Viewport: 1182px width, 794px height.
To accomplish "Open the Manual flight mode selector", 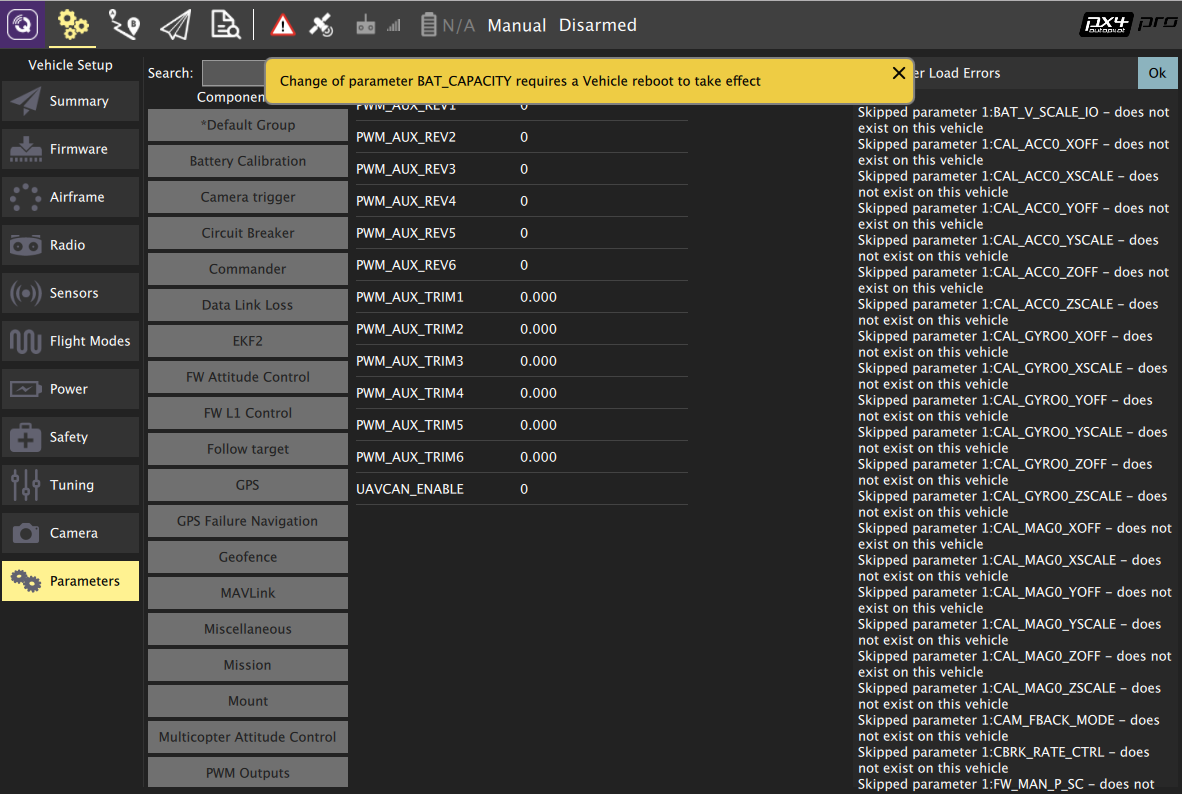I will [x=516, y=25].
